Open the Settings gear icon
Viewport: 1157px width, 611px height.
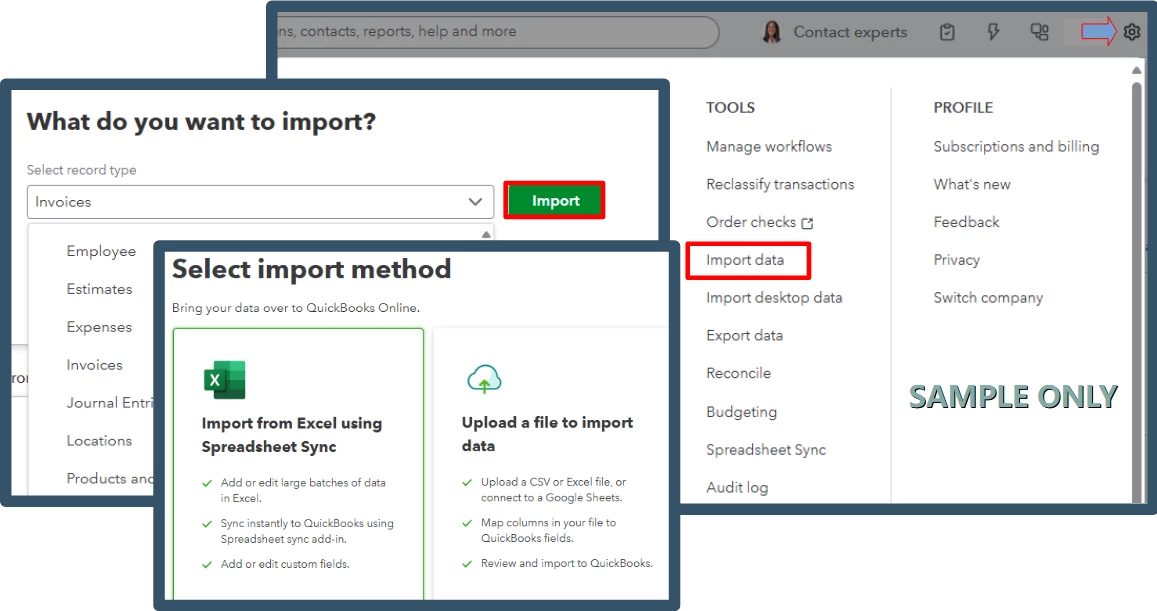point(1132,32)
